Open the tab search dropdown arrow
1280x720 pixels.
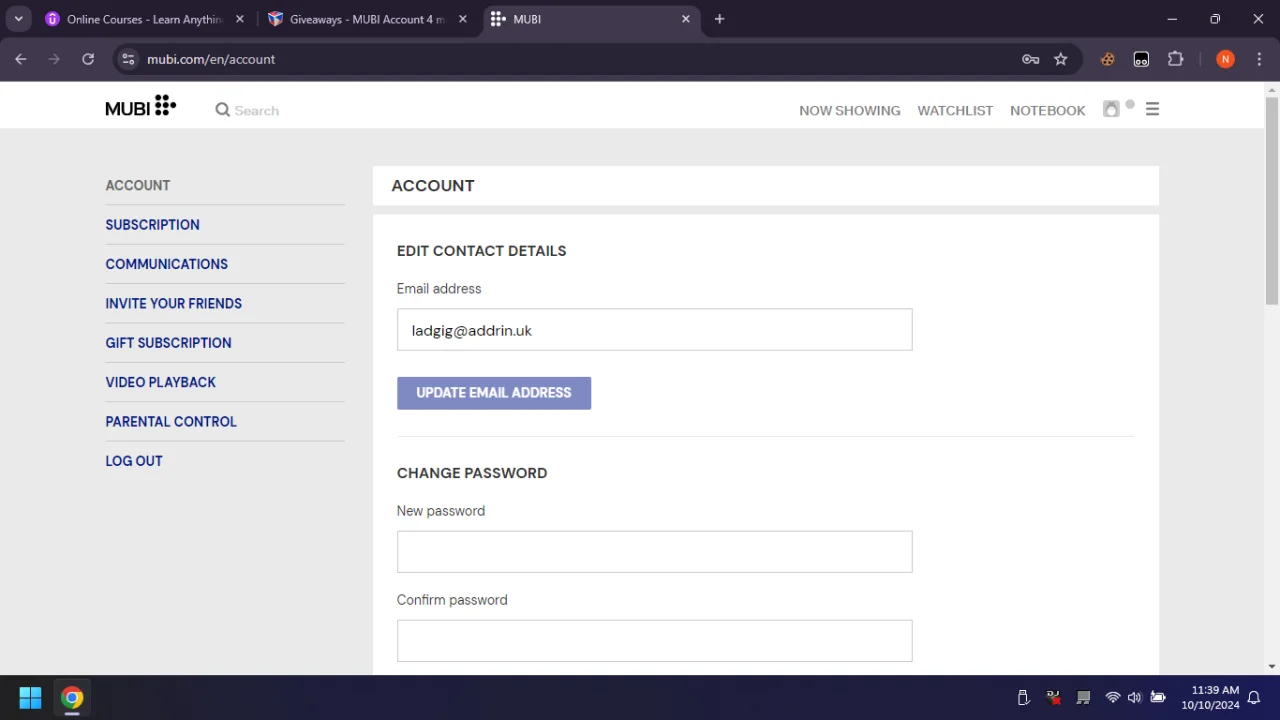click(18, 19)
